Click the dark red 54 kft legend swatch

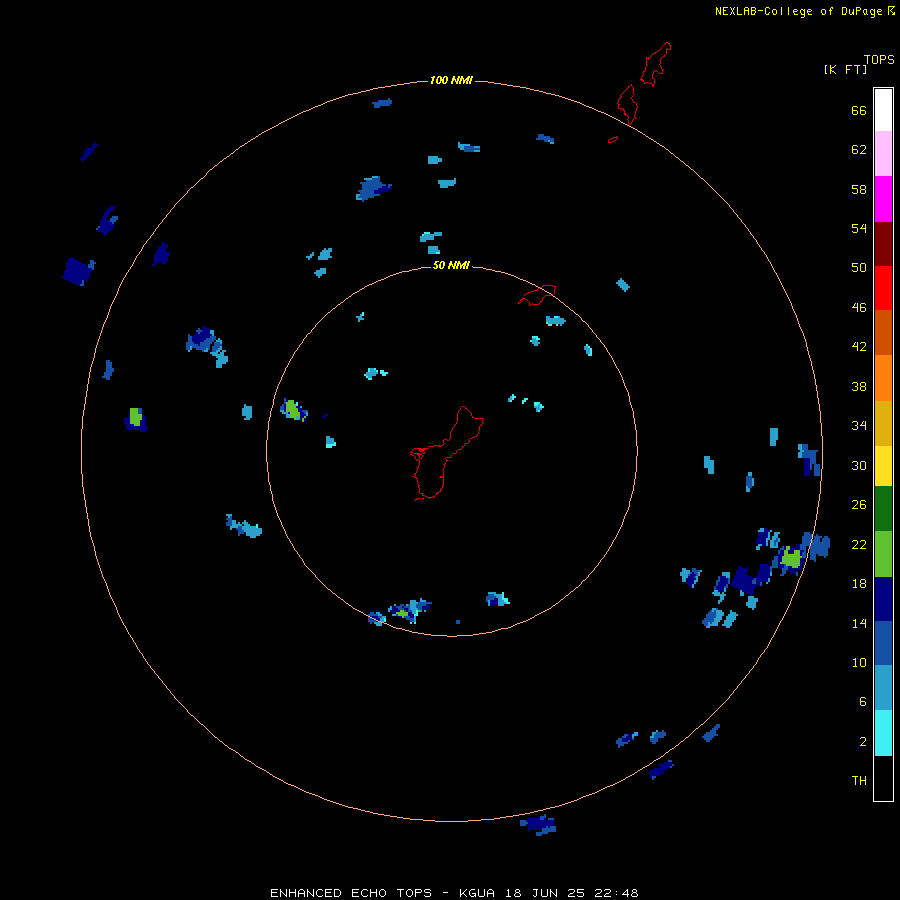883,243
